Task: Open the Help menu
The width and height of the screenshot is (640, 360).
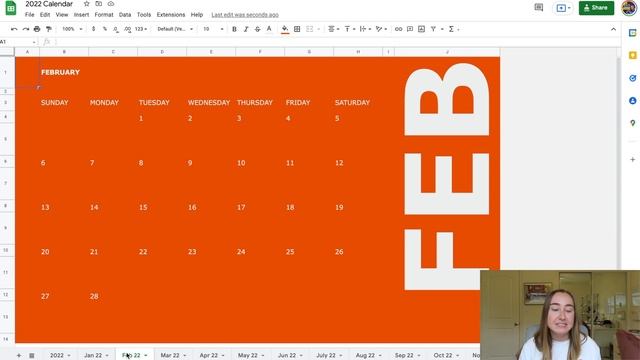Action: (197, 15)
